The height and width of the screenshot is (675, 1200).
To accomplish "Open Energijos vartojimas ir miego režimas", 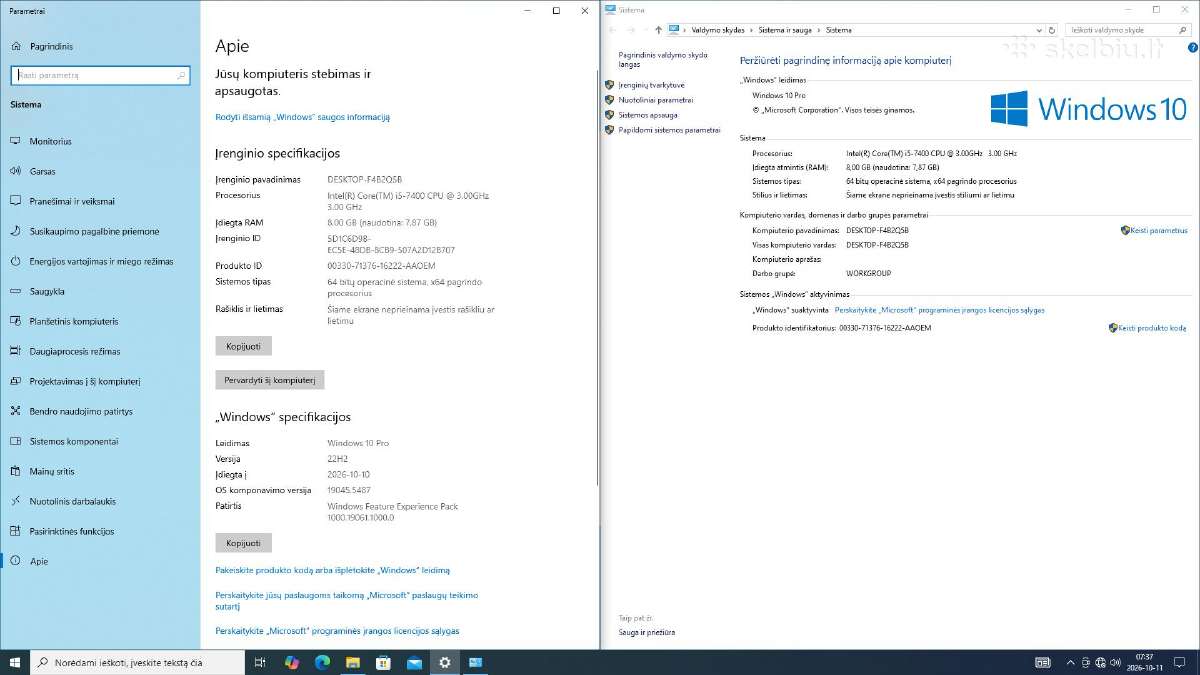I will pos(100,261).
